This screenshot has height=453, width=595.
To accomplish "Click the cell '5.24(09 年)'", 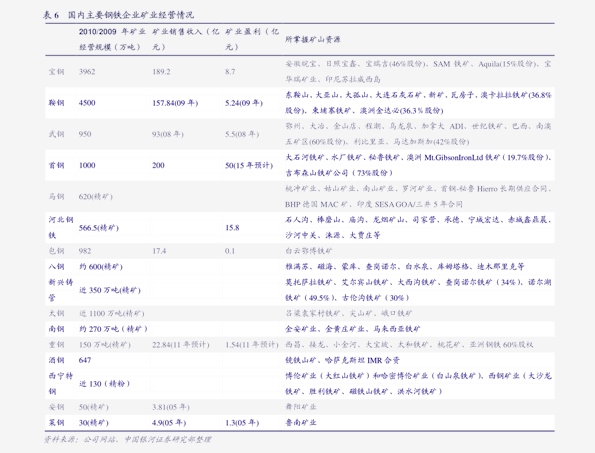I will 244,103.
